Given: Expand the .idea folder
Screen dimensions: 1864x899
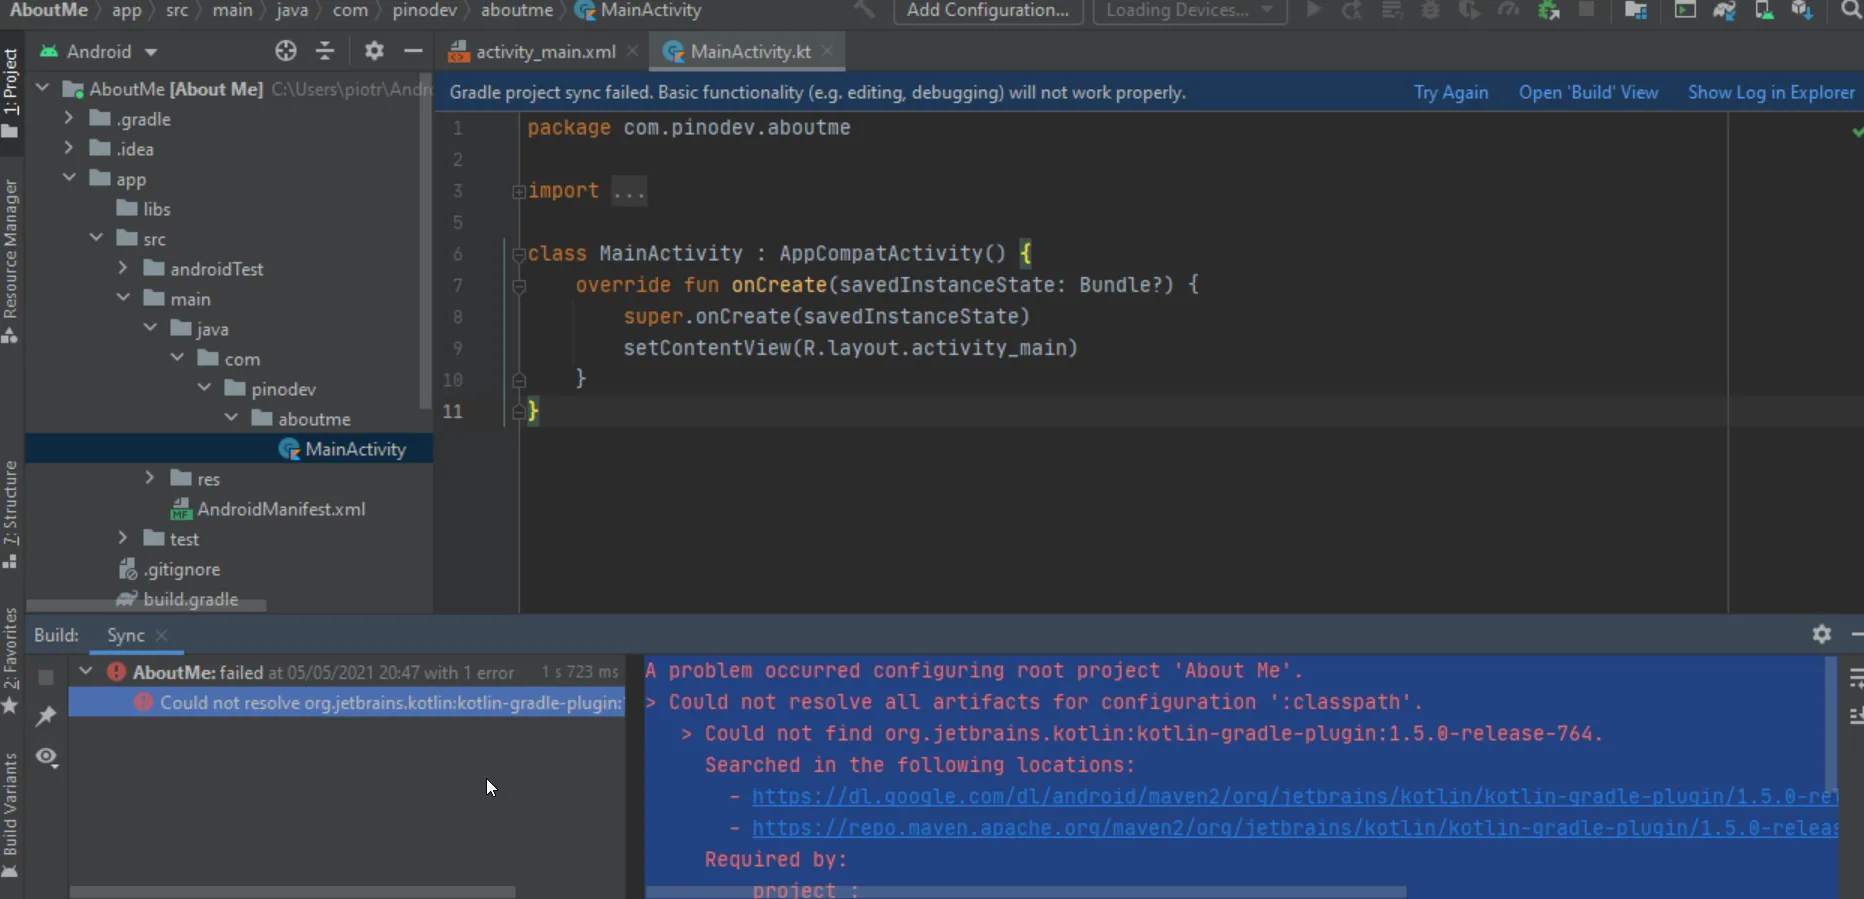Looking at the screenshot, I should [68, 148].
